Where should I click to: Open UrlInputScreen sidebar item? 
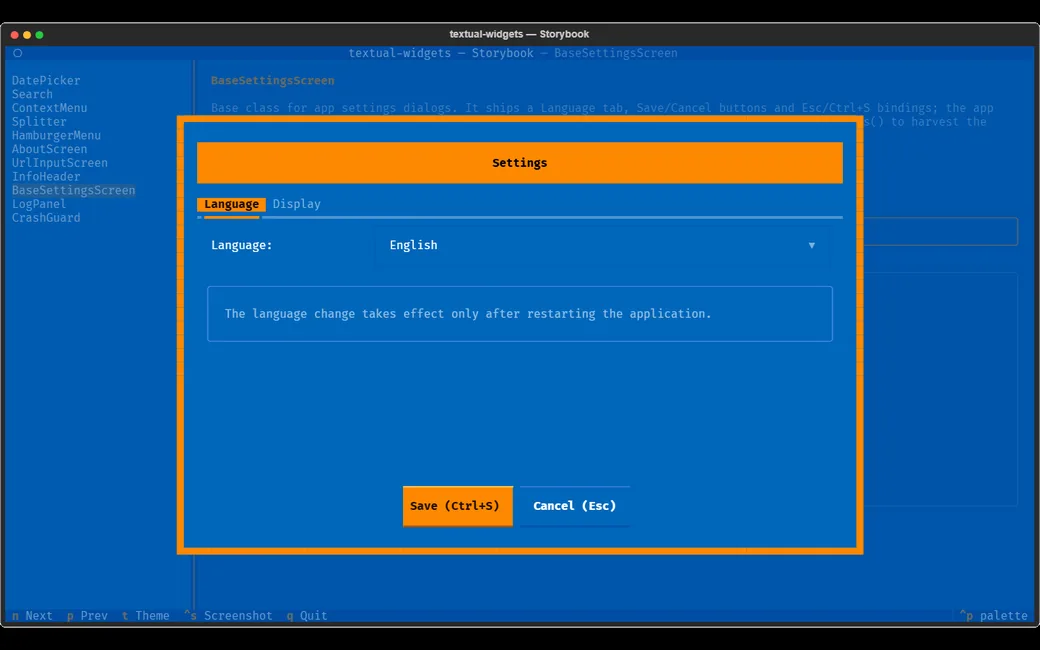click(x=60, y=163)
